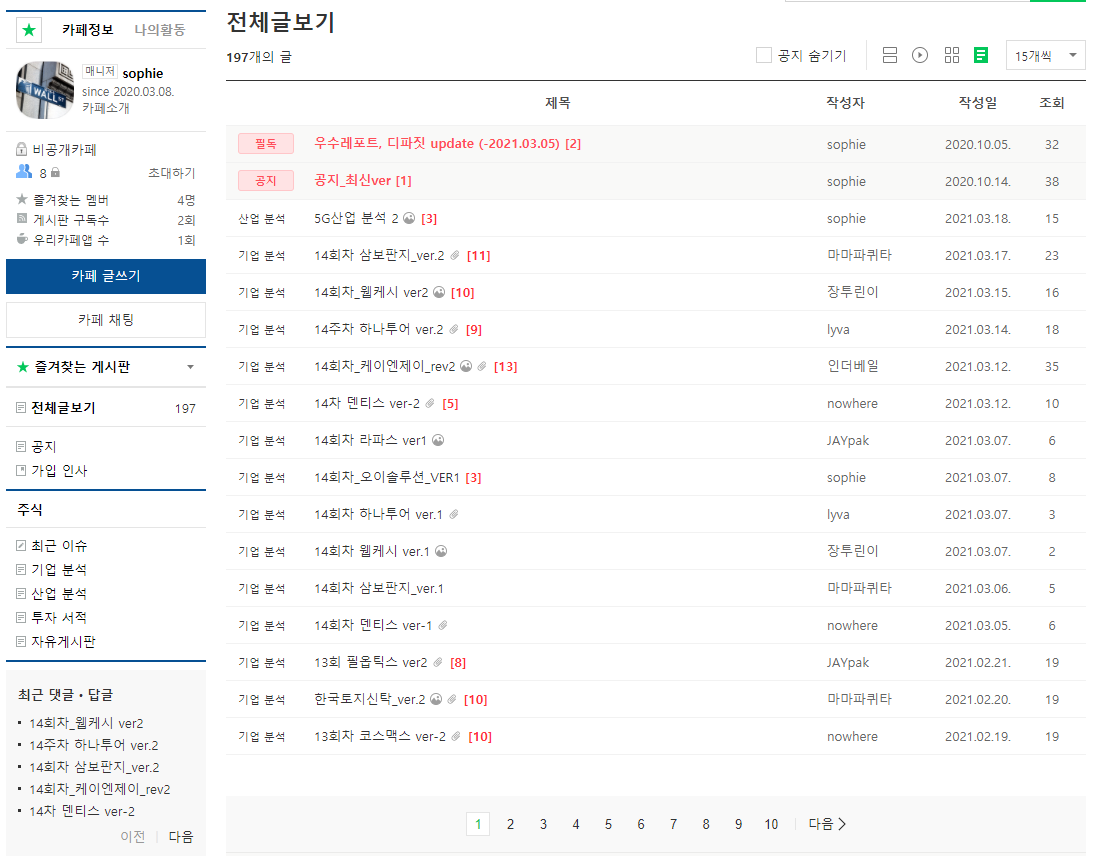Image resolution: width=1098 pixels, height=856 pixels.
Task: Click image icon on 14회자 라파스 ver1
Action: [x=438, y=440]
